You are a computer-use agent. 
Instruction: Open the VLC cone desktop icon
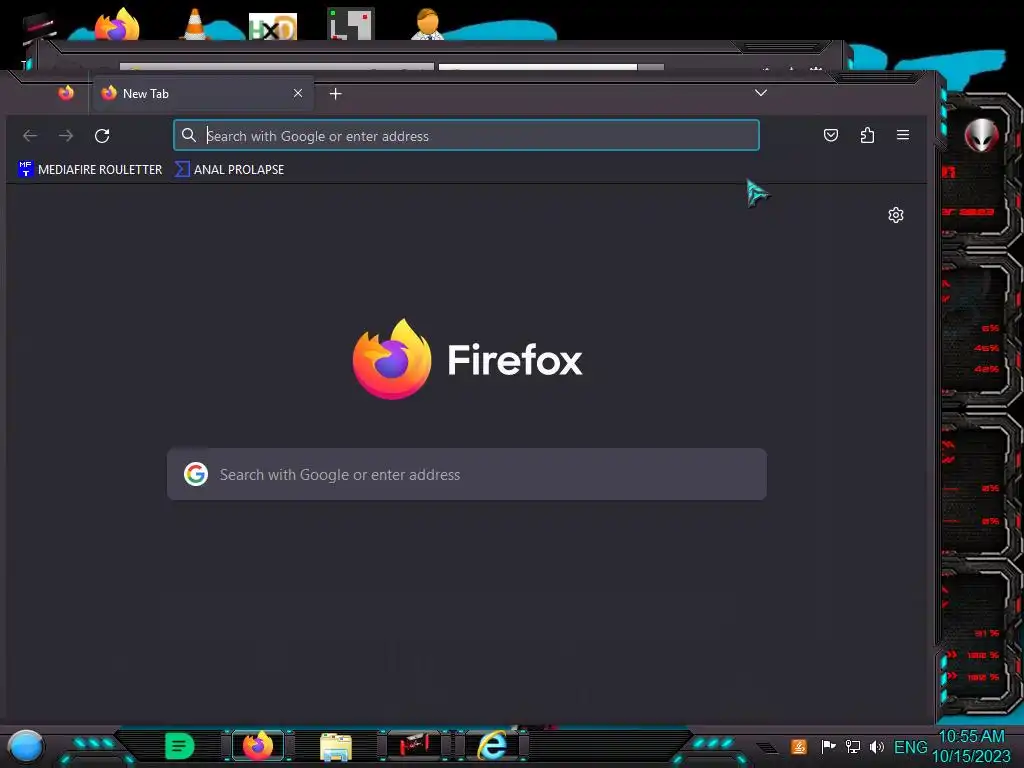click(195, 24)
